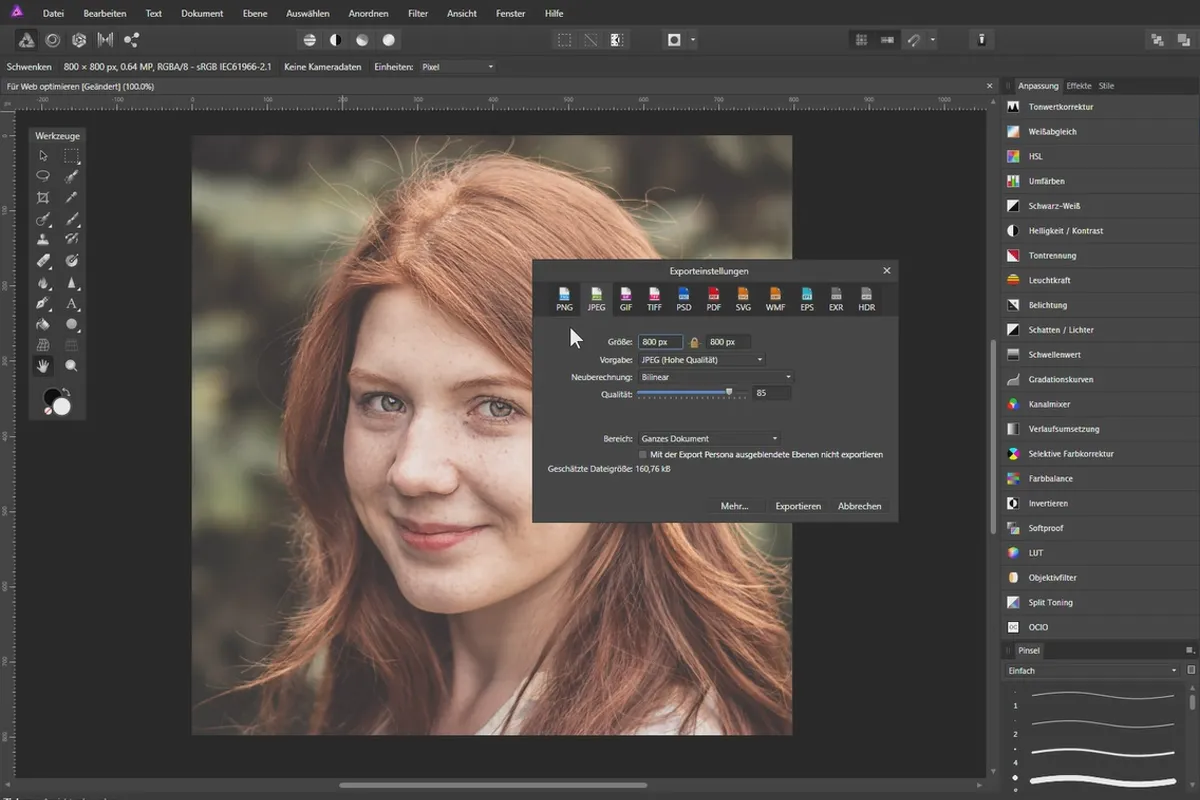
Task: Switch to the Stile tab
Action: tap(1106, 86)
